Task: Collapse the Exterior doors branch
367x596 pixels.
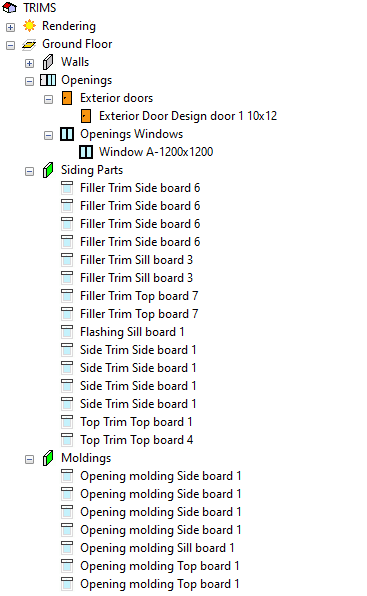Action: coord(48,100)
